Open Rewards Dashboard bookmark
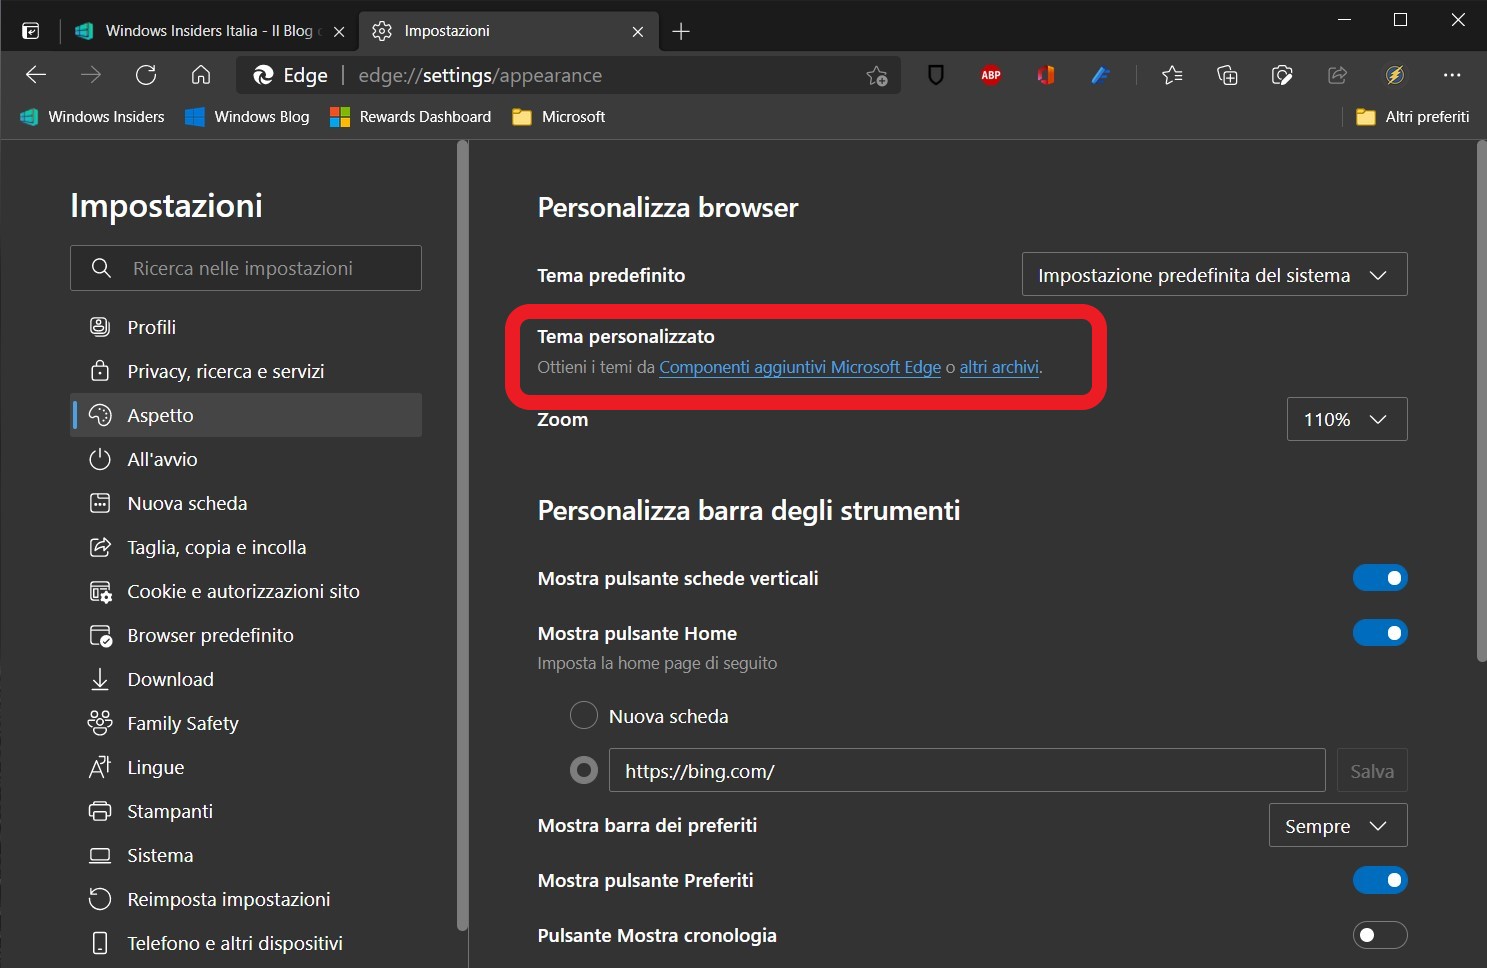The height and width of the screenshot is (968, 1487). point(411,117)
